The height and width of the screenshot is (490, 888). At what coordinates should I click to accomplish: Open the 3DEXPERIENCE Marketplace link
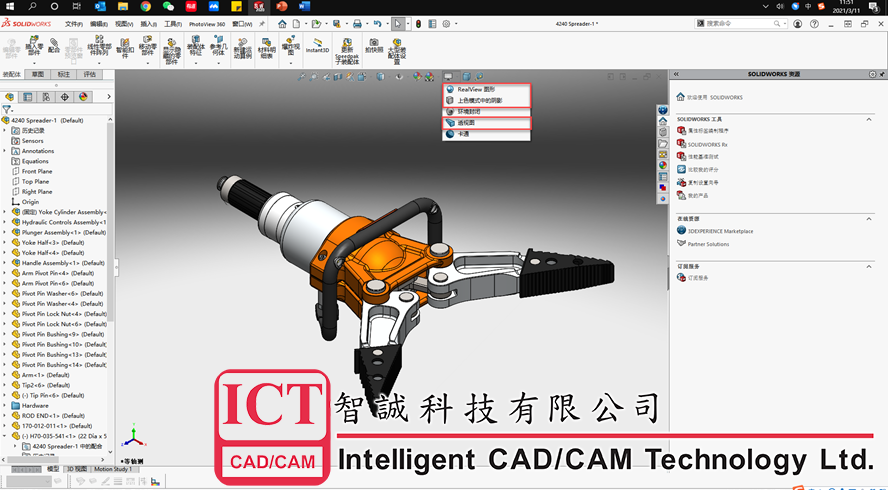[720, 231]
